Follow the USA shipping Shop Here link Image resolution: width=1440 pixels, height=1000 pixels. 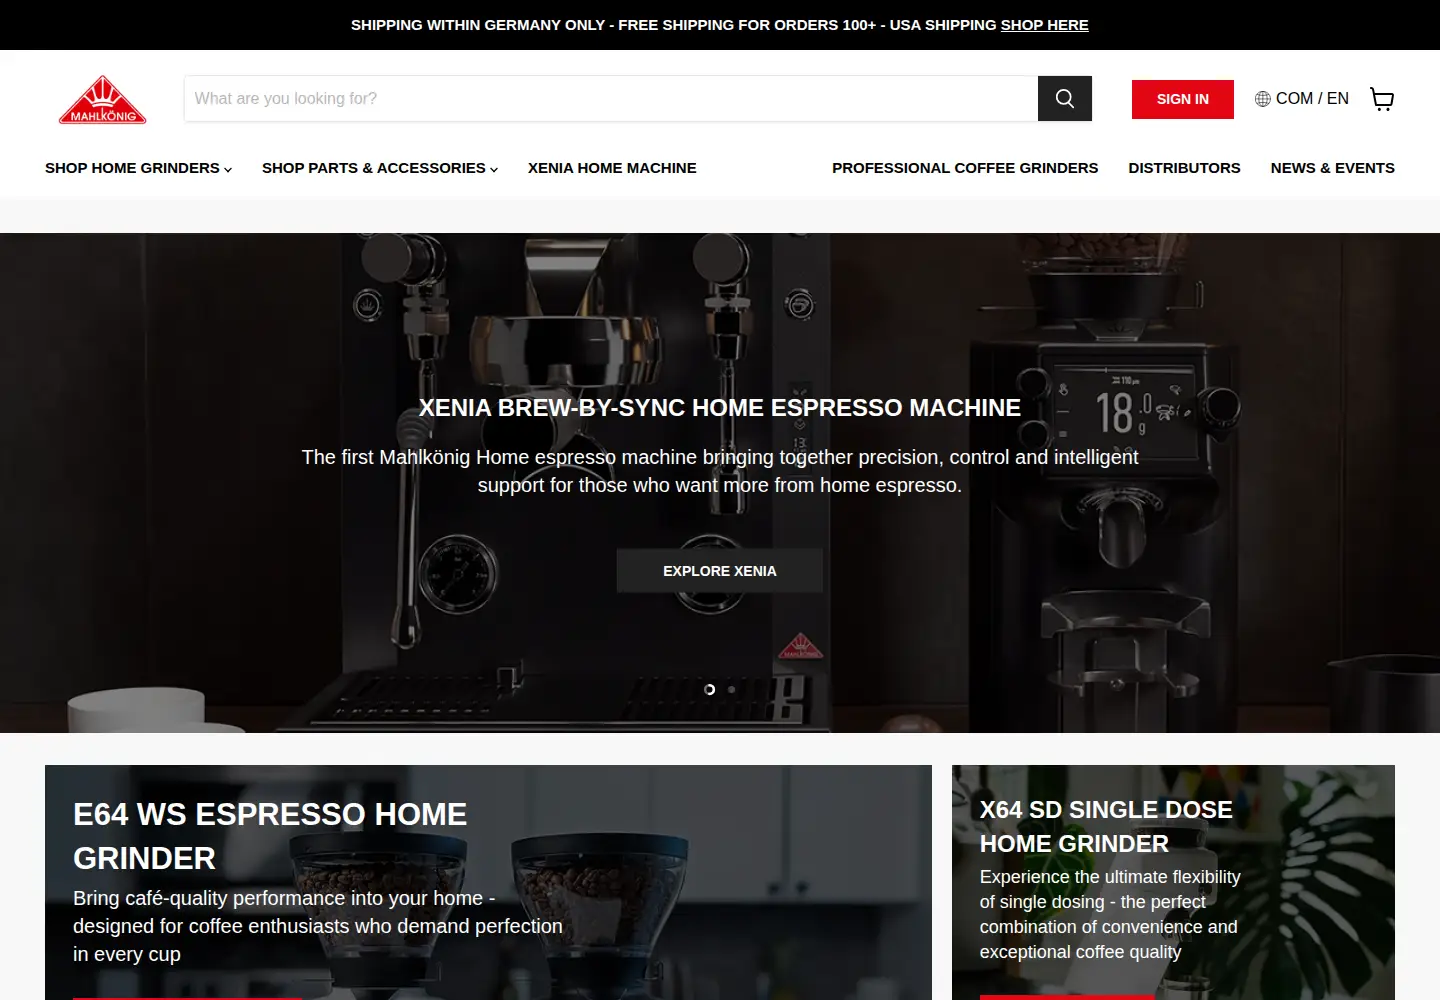pos(1044,25)
